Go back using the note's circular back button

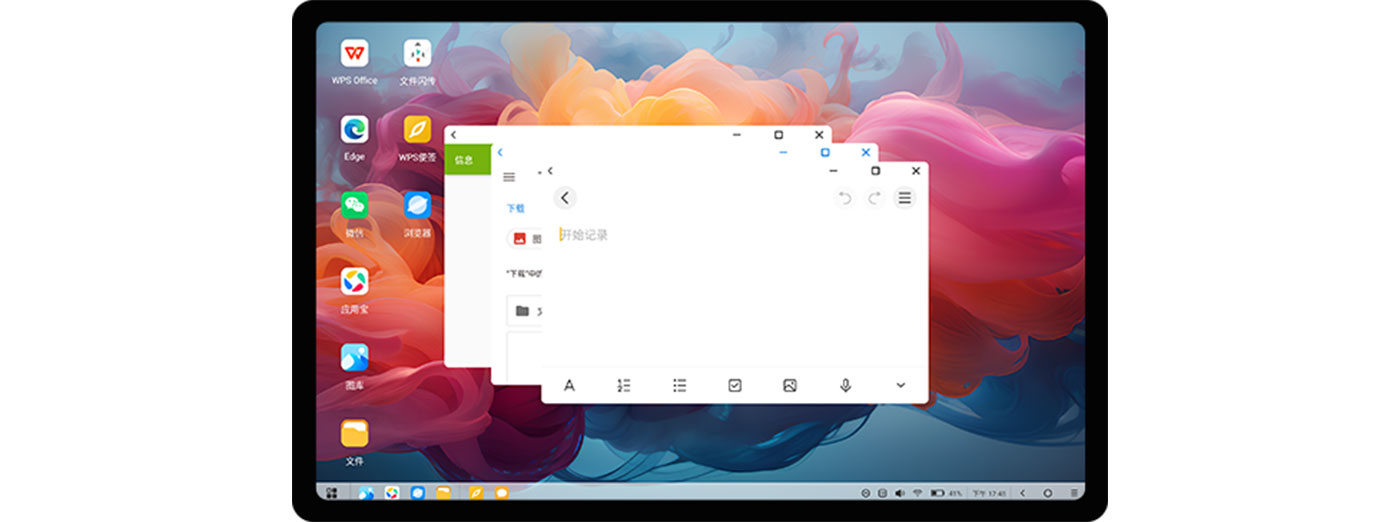tap(565, 198)
